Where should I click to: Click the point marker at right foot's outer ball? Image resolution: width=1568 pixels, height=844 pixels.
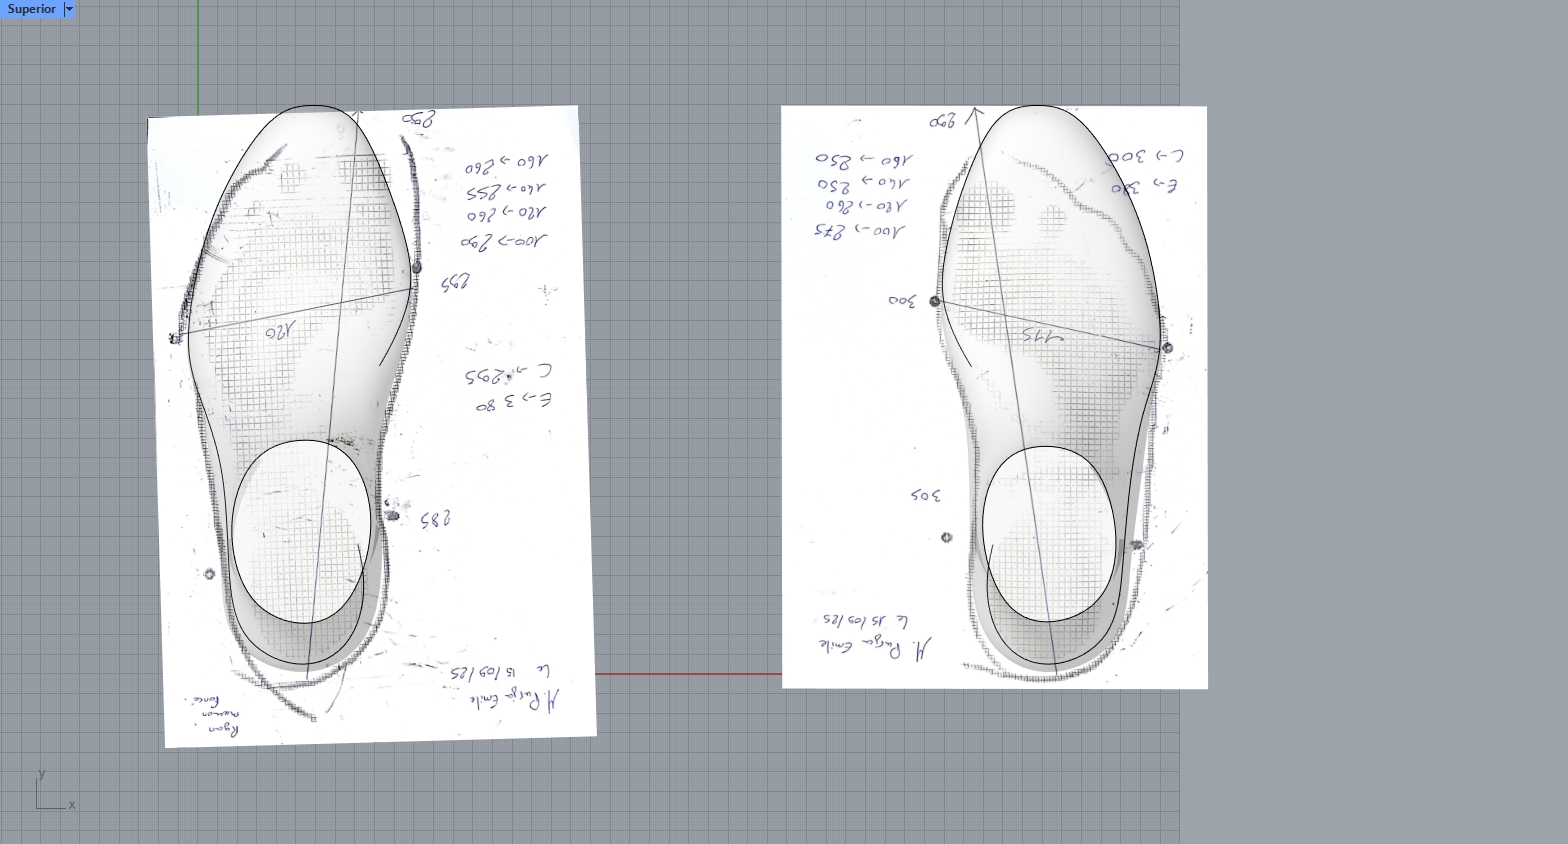pos(1167,348)
